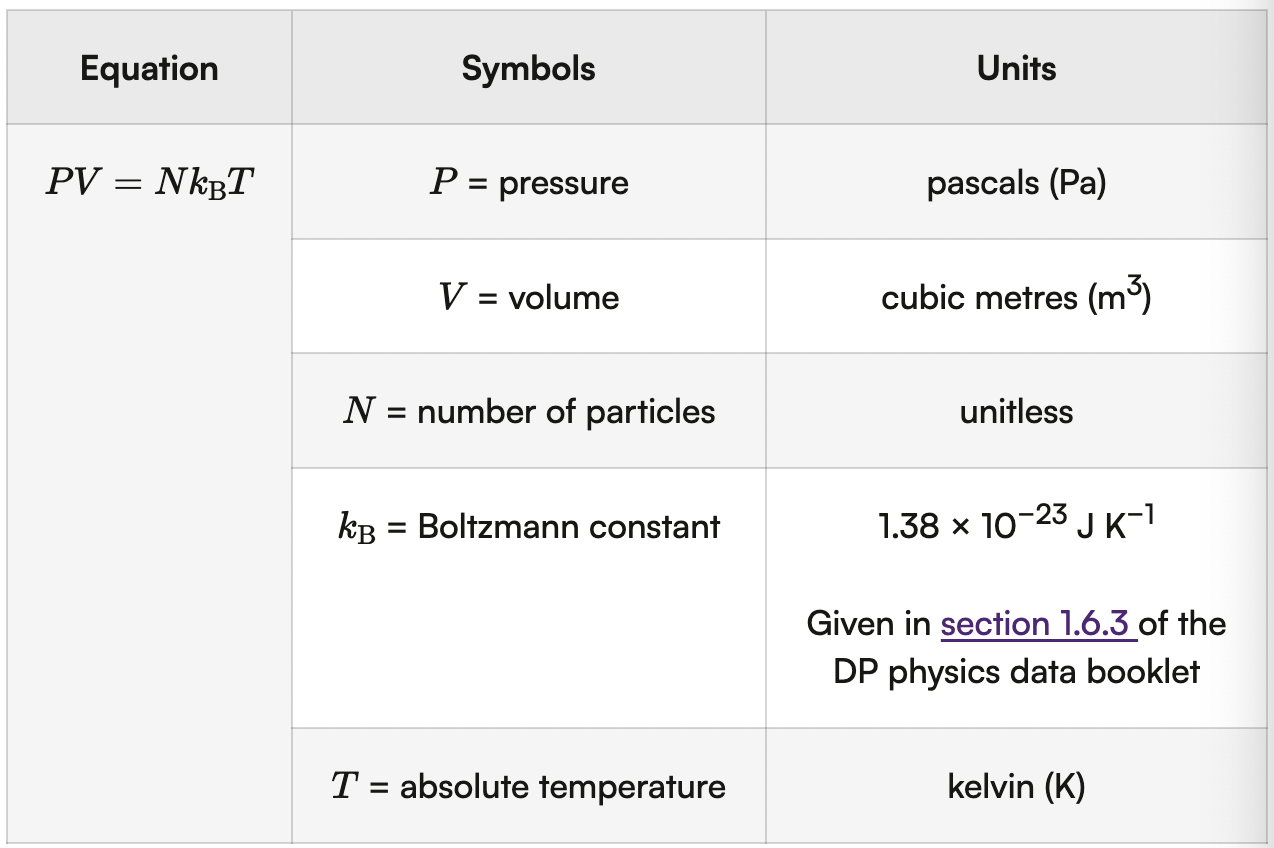Select the word volume in Symbols column

click(563, 298)
